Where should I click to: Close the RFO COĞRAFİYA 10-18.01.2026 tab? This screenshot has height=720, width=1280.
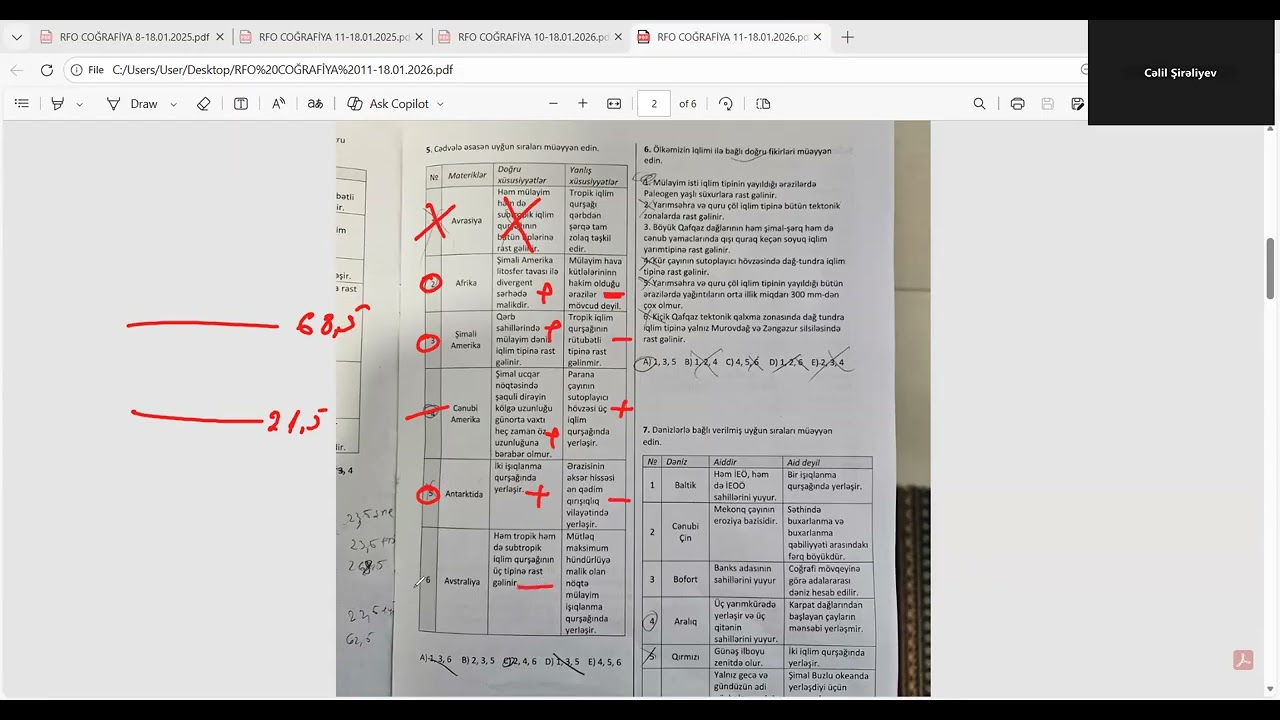[x=618, y=37]
